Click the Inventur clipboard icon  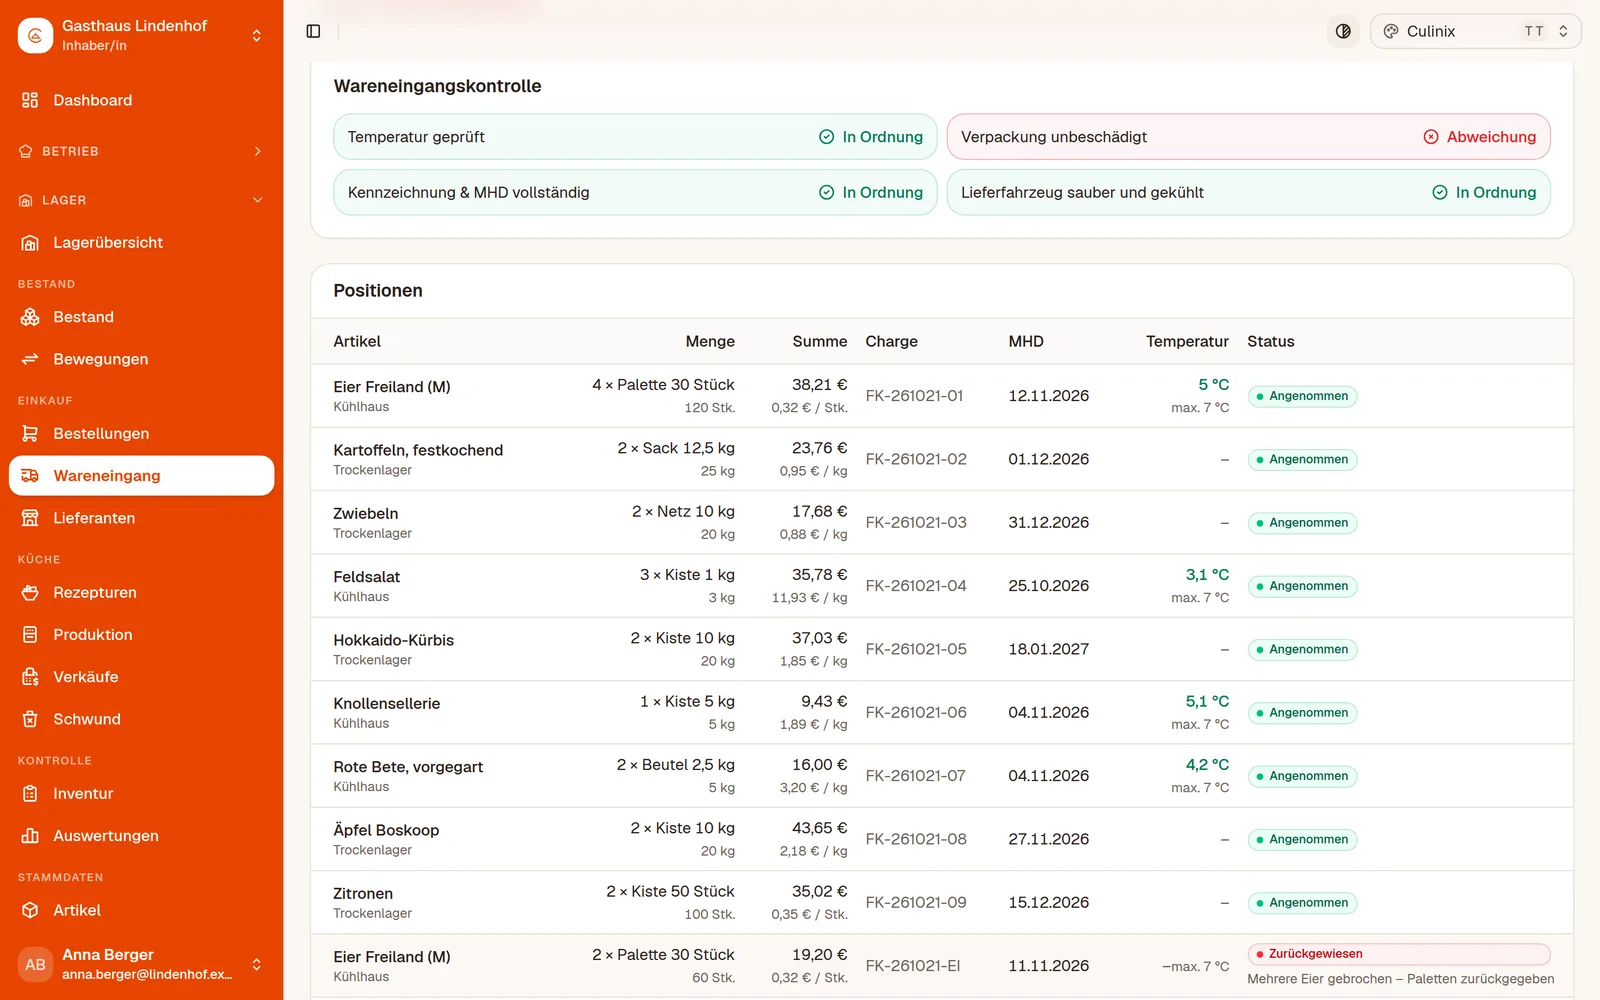[30, 794]
